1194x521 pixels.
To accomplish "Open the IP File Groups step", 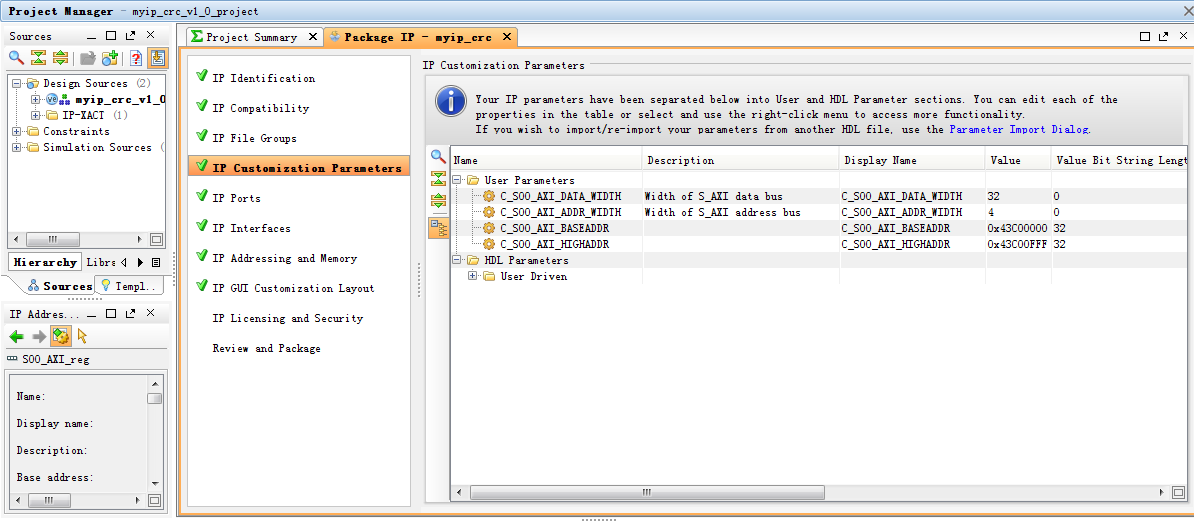I will (254, 139).
